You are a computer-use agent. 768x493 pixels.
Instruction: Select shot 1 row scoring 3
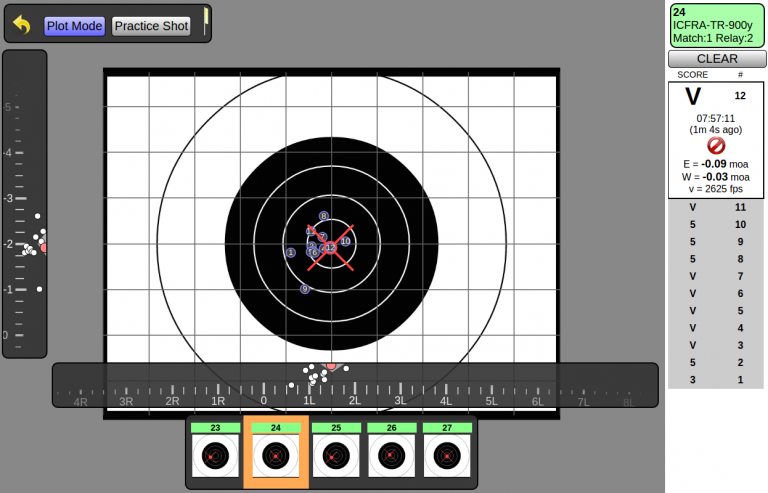click(x=716, y=379)
